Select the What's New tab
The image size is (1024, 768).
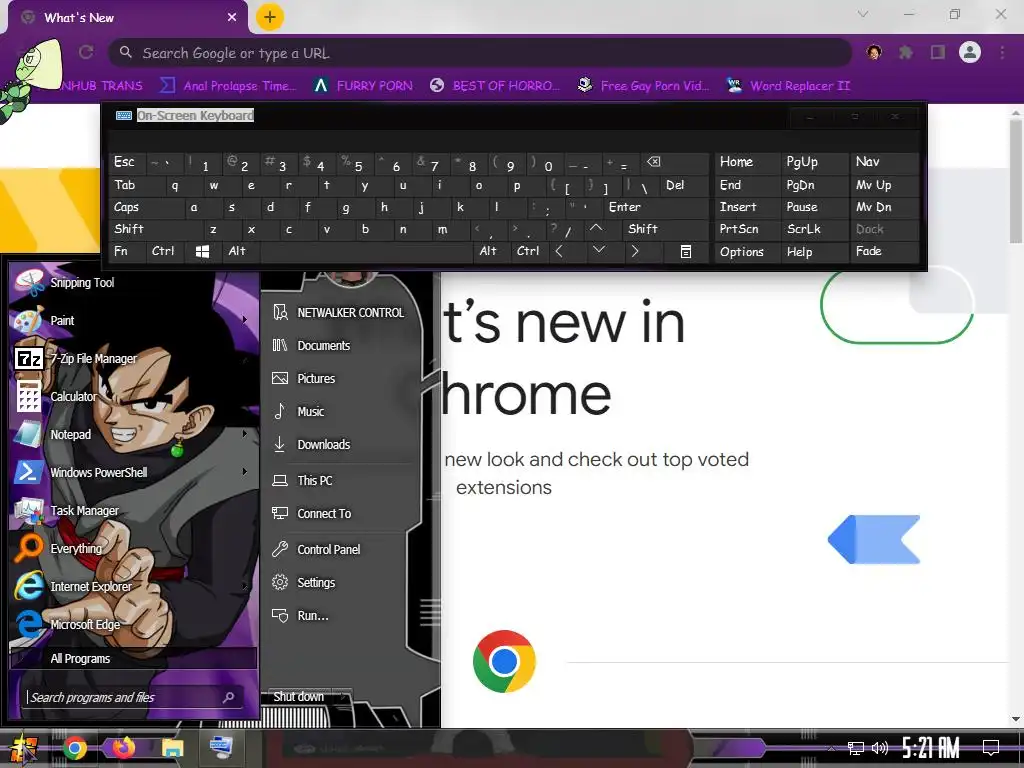[x=127, y=18]
